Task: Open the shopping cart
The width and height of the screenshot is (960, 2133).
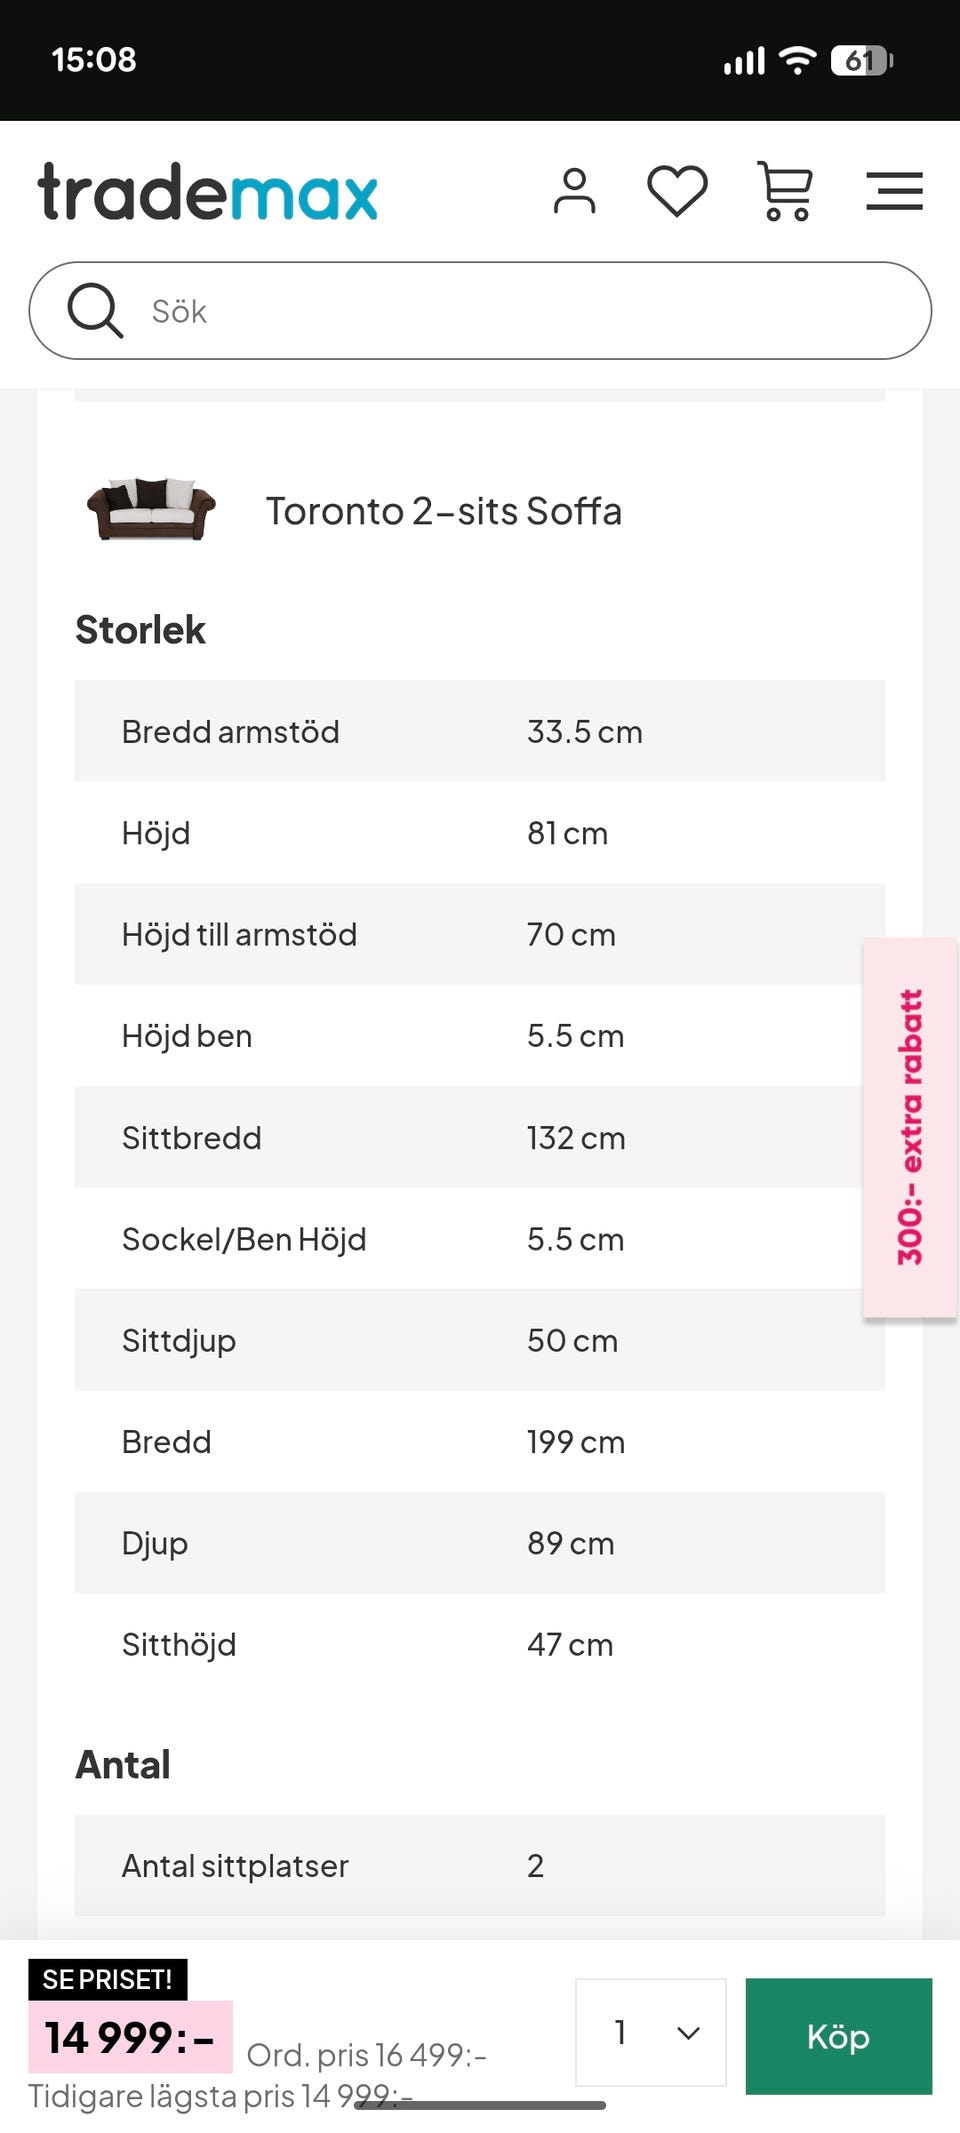Action: 786,191
